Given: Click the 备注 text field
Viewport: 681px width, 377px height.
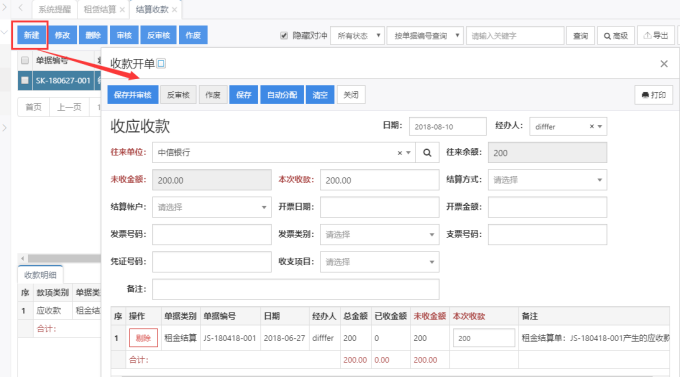Looking at the screenshot, I should pyautogui.click(x=296, y=289).
